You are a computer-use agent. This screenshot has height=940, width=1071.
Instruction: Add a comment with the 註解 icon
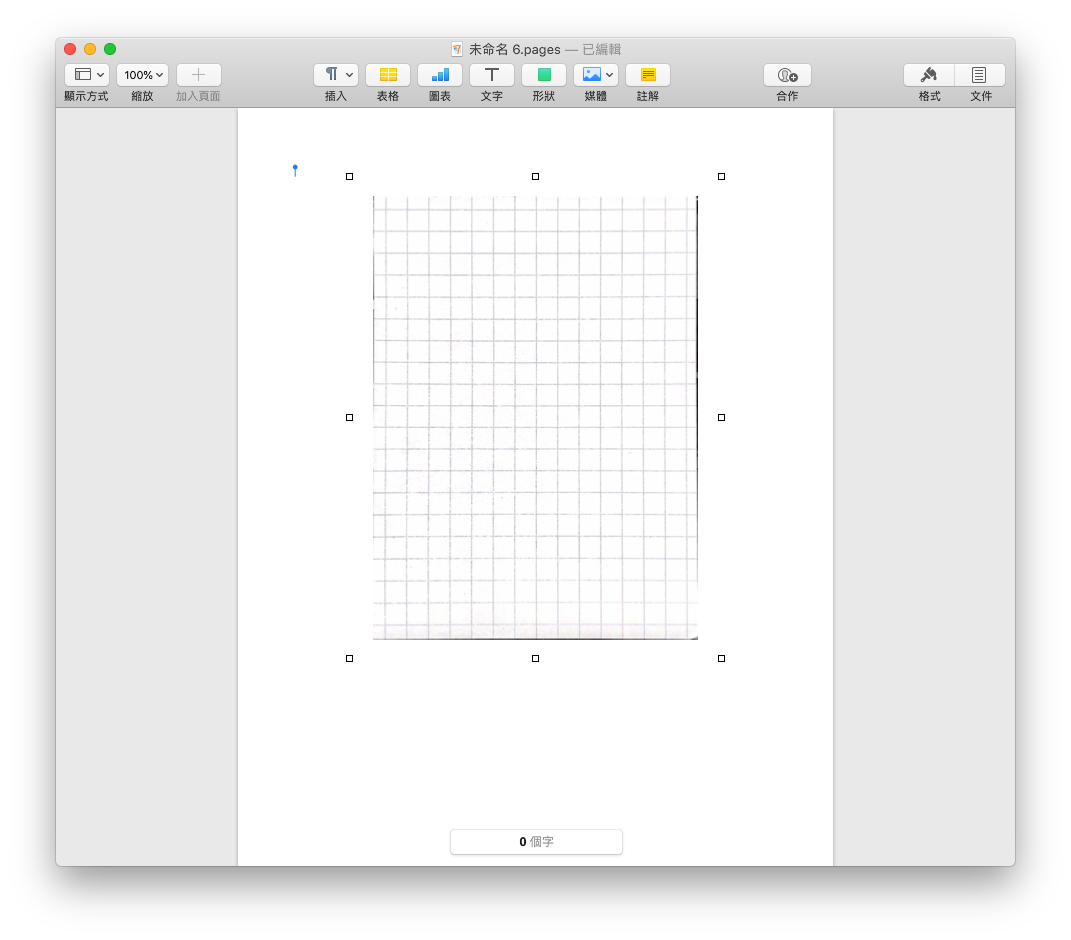pos(648,74)
